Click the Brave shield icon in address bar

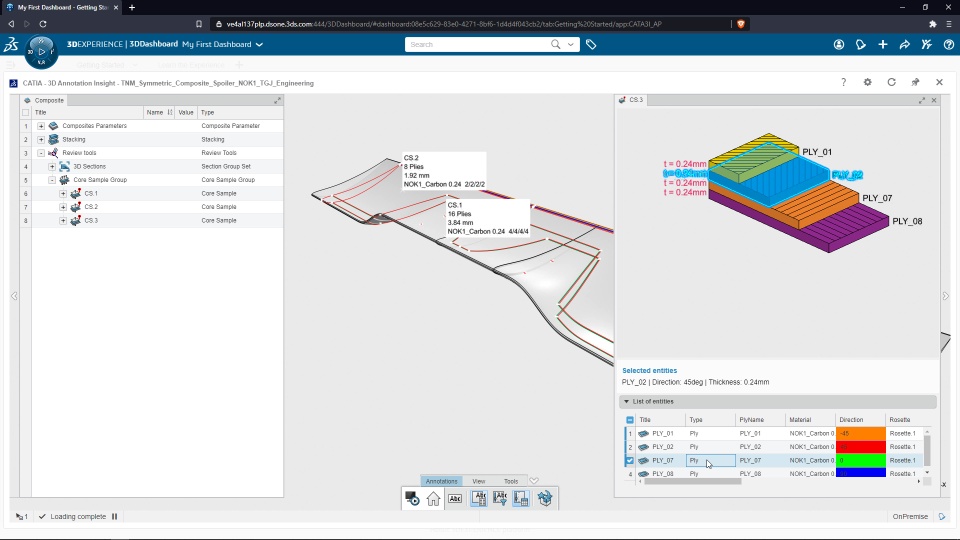pyautogui.click(x=741, y=24)
